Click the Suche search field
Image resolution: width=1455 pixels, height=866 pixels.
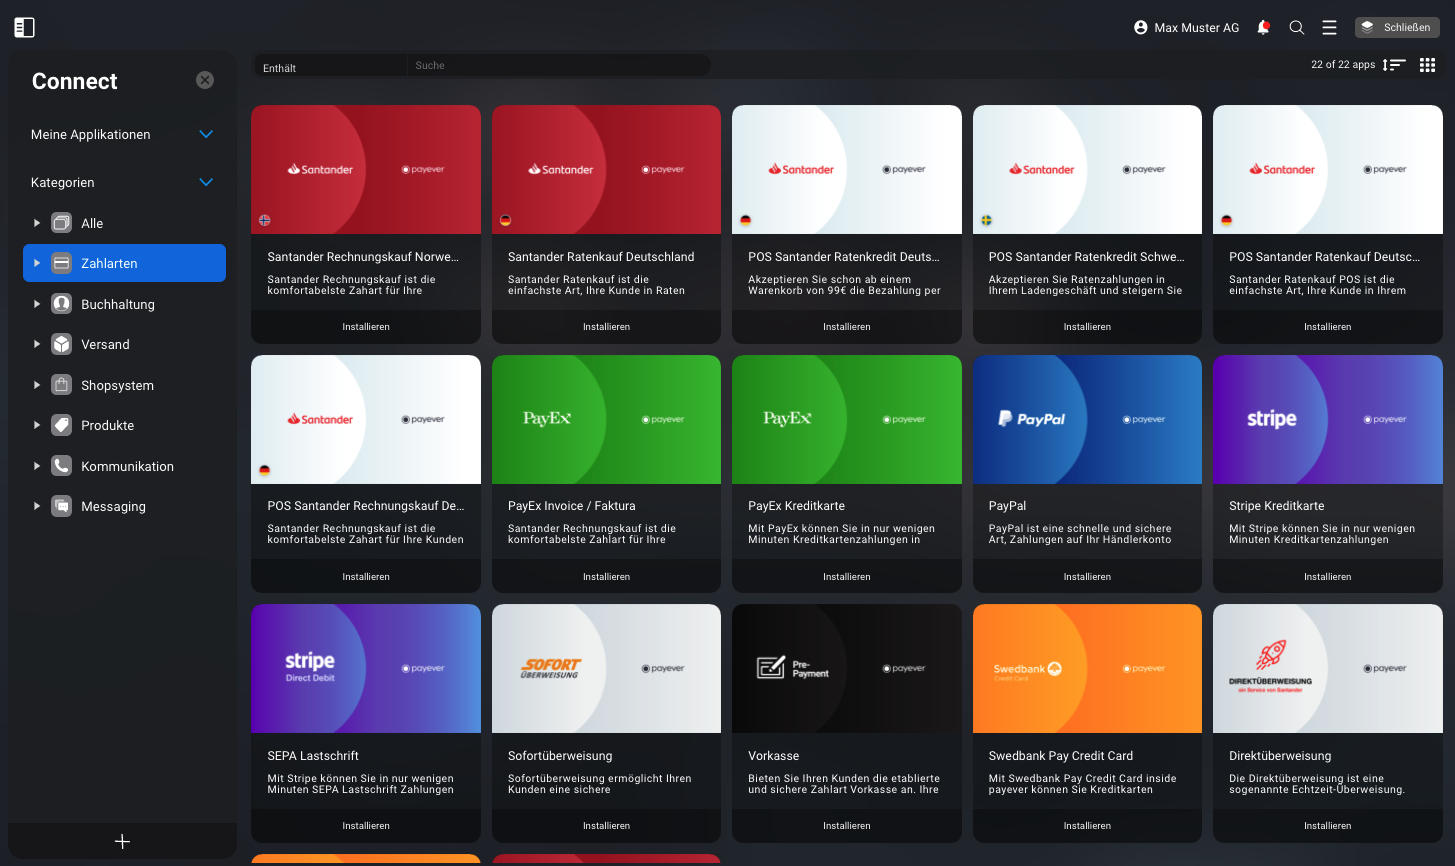click(558, 66)
